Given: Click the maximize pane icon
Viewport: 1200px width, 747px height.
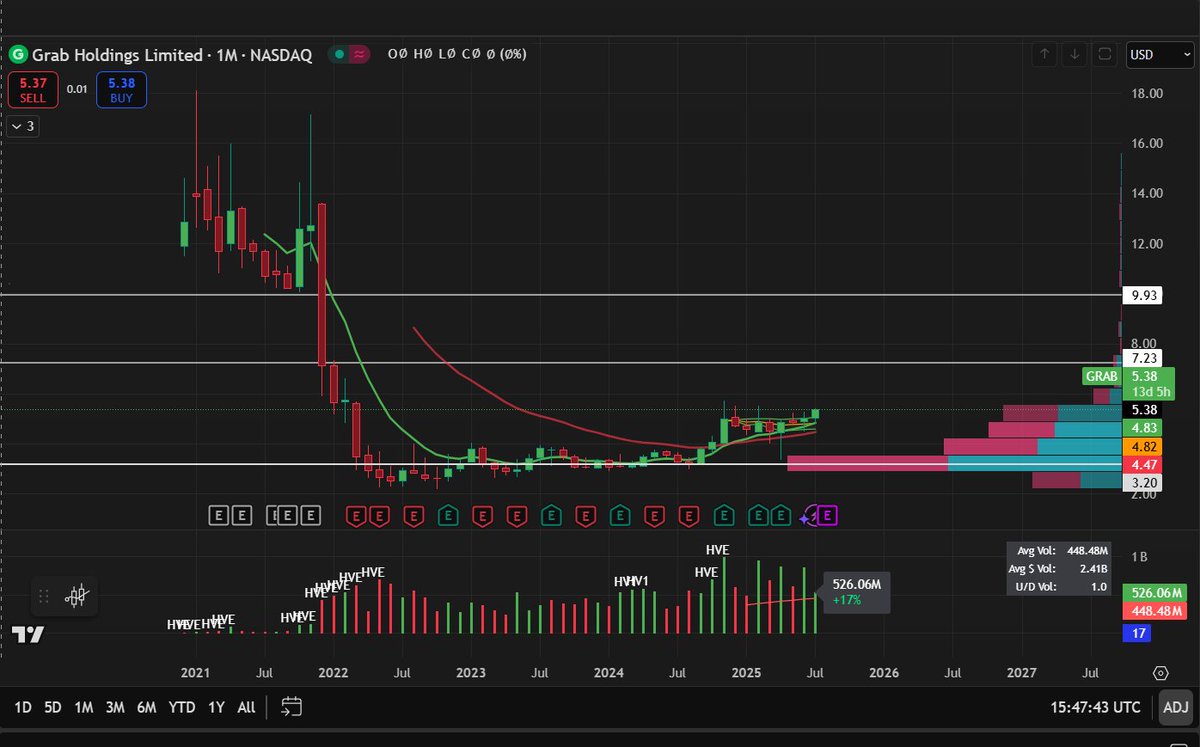Looking at the screenshot, I should coord(1104,54).
